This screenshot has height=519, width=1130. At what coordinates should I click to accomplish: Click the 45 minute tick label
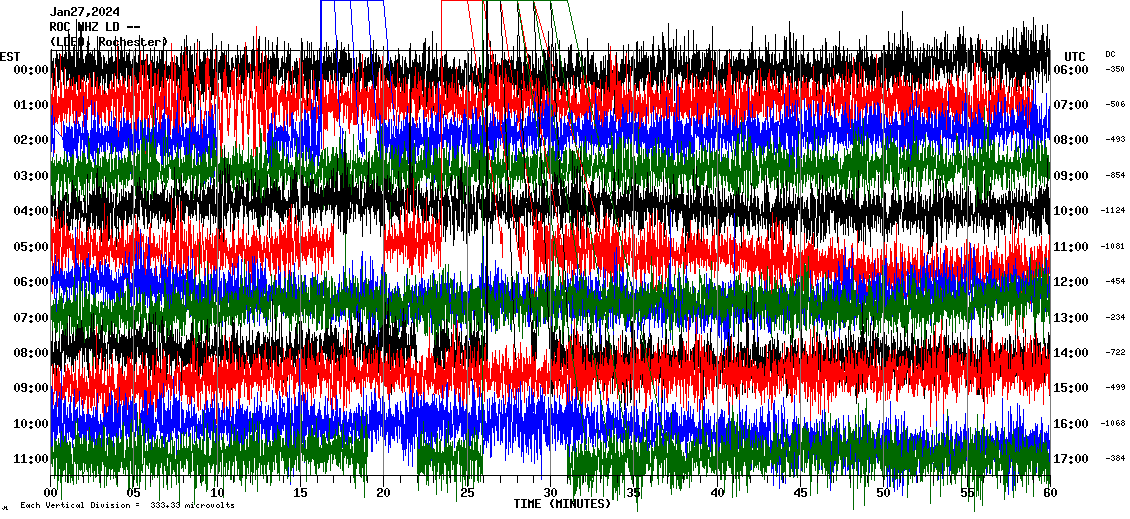click(x=800, y=493)
